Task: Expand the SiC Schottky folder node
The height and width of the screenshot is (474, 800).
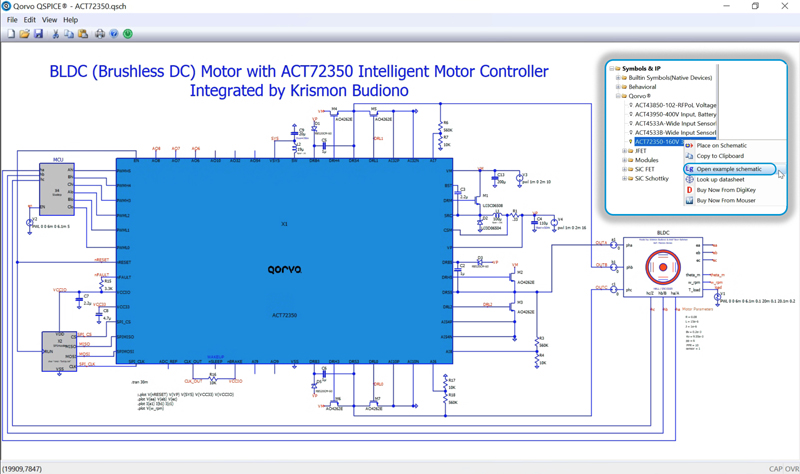Action: click(x=624, y=179)
